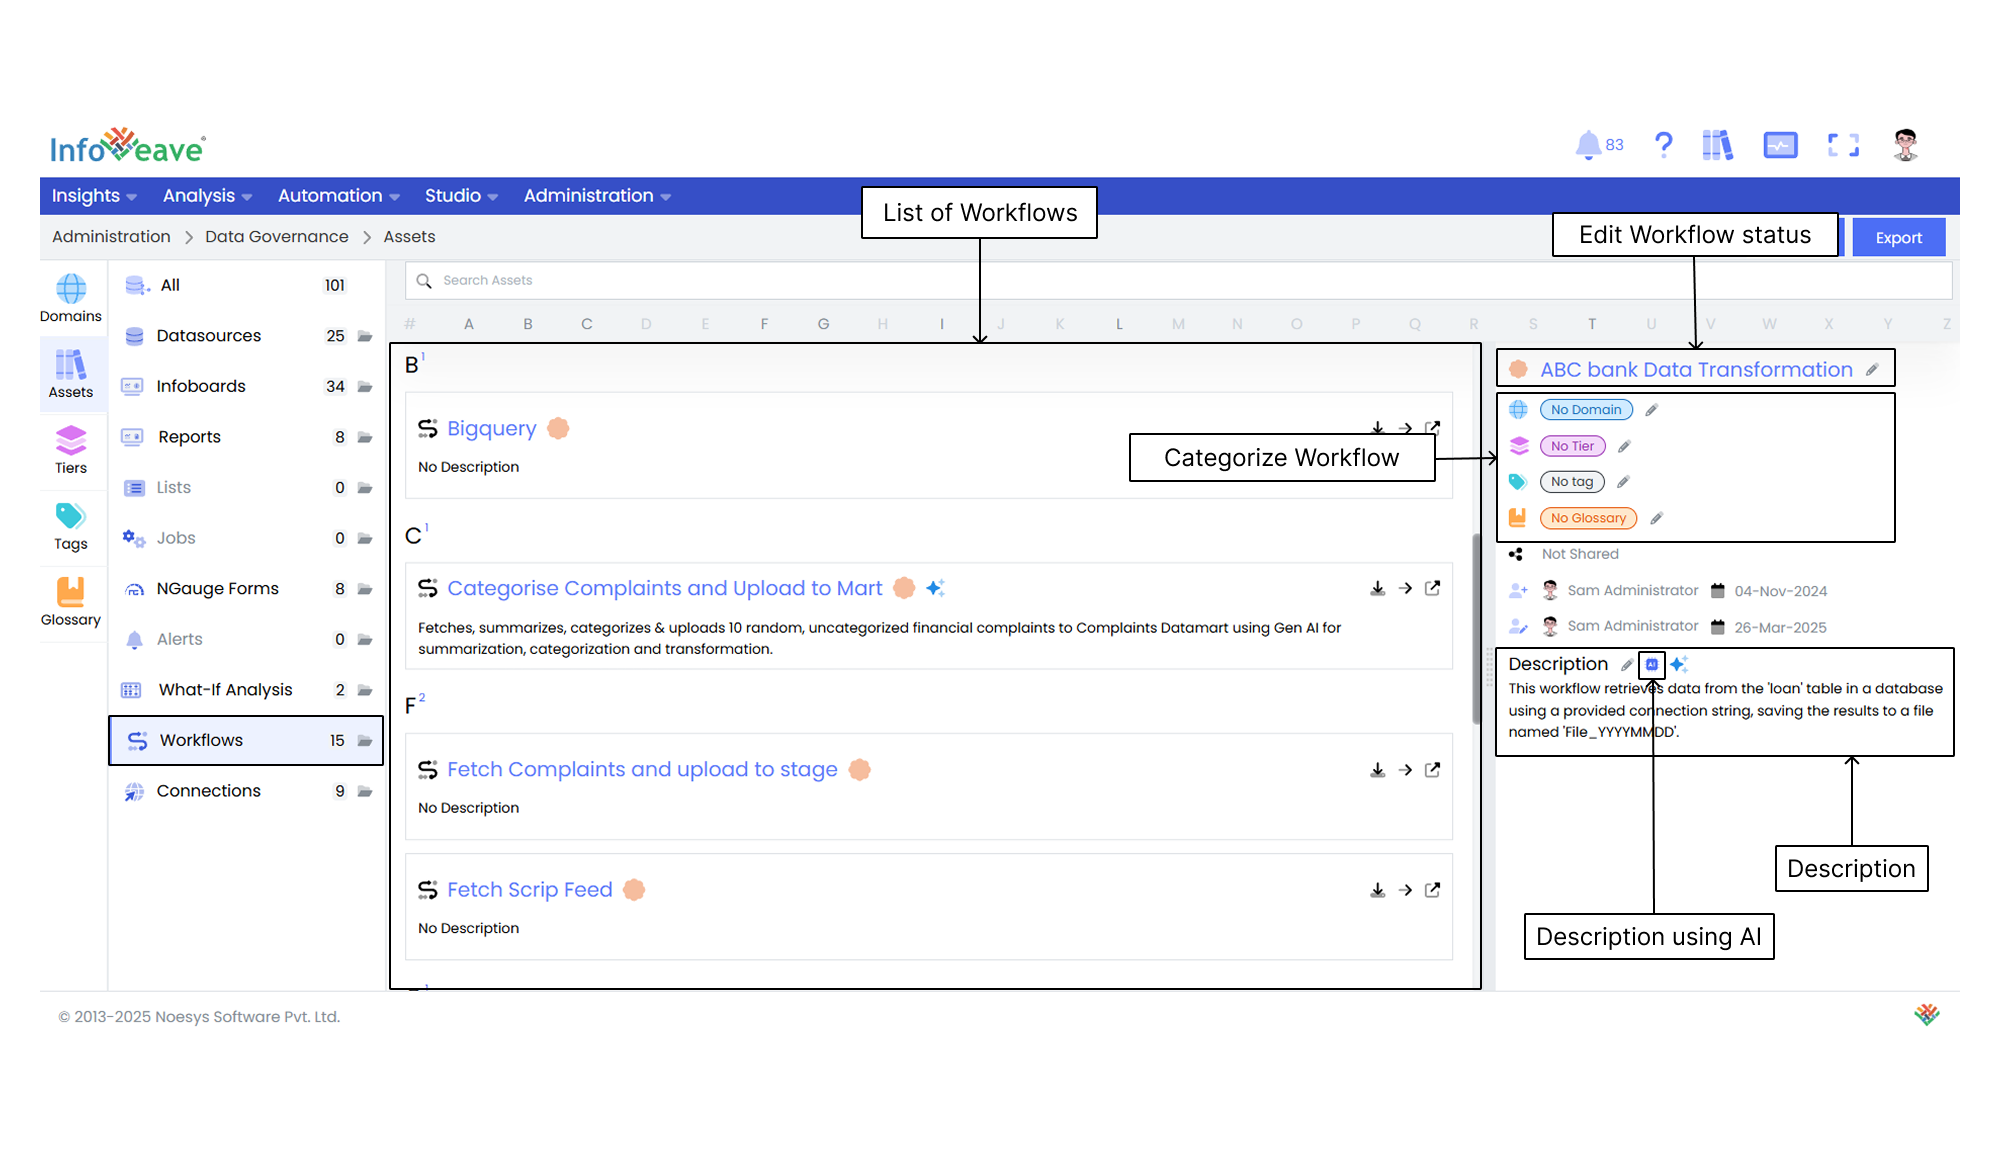Expand Reports folder icon
The width and height of the screenshot is (2000, 1160).
click(365, 437)
